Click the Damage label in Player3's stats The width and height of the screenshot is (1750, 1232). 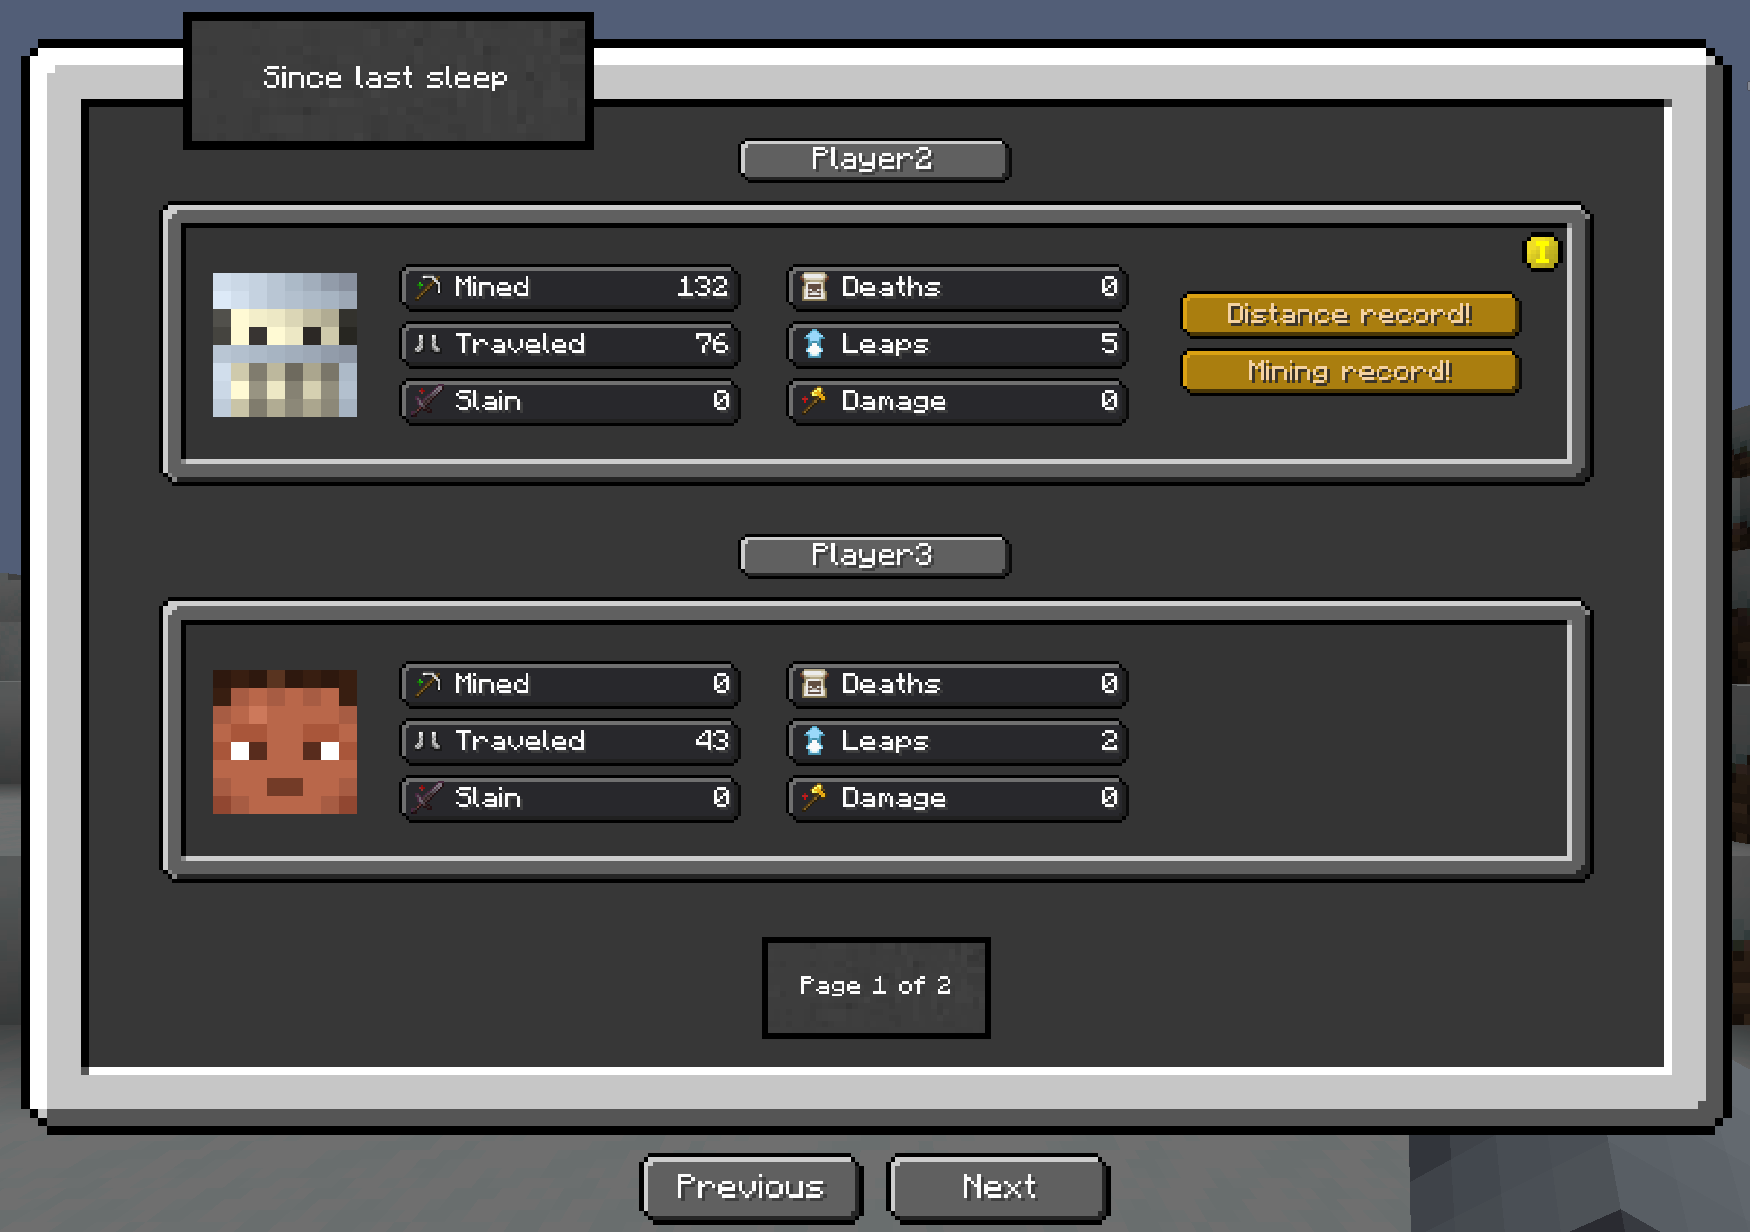pos(894,799)
